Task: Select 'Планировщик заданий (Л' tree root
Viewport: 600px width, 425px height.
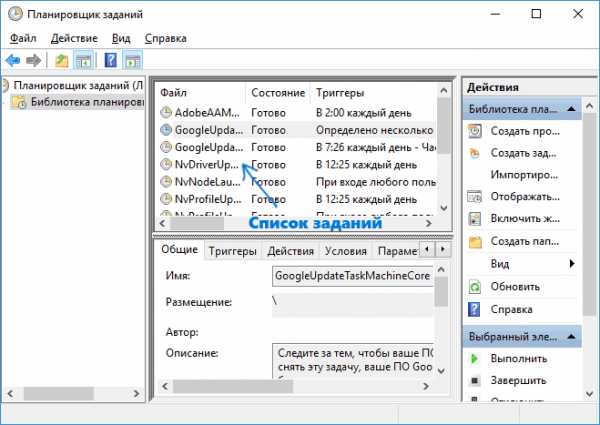Action: point(78,85)
